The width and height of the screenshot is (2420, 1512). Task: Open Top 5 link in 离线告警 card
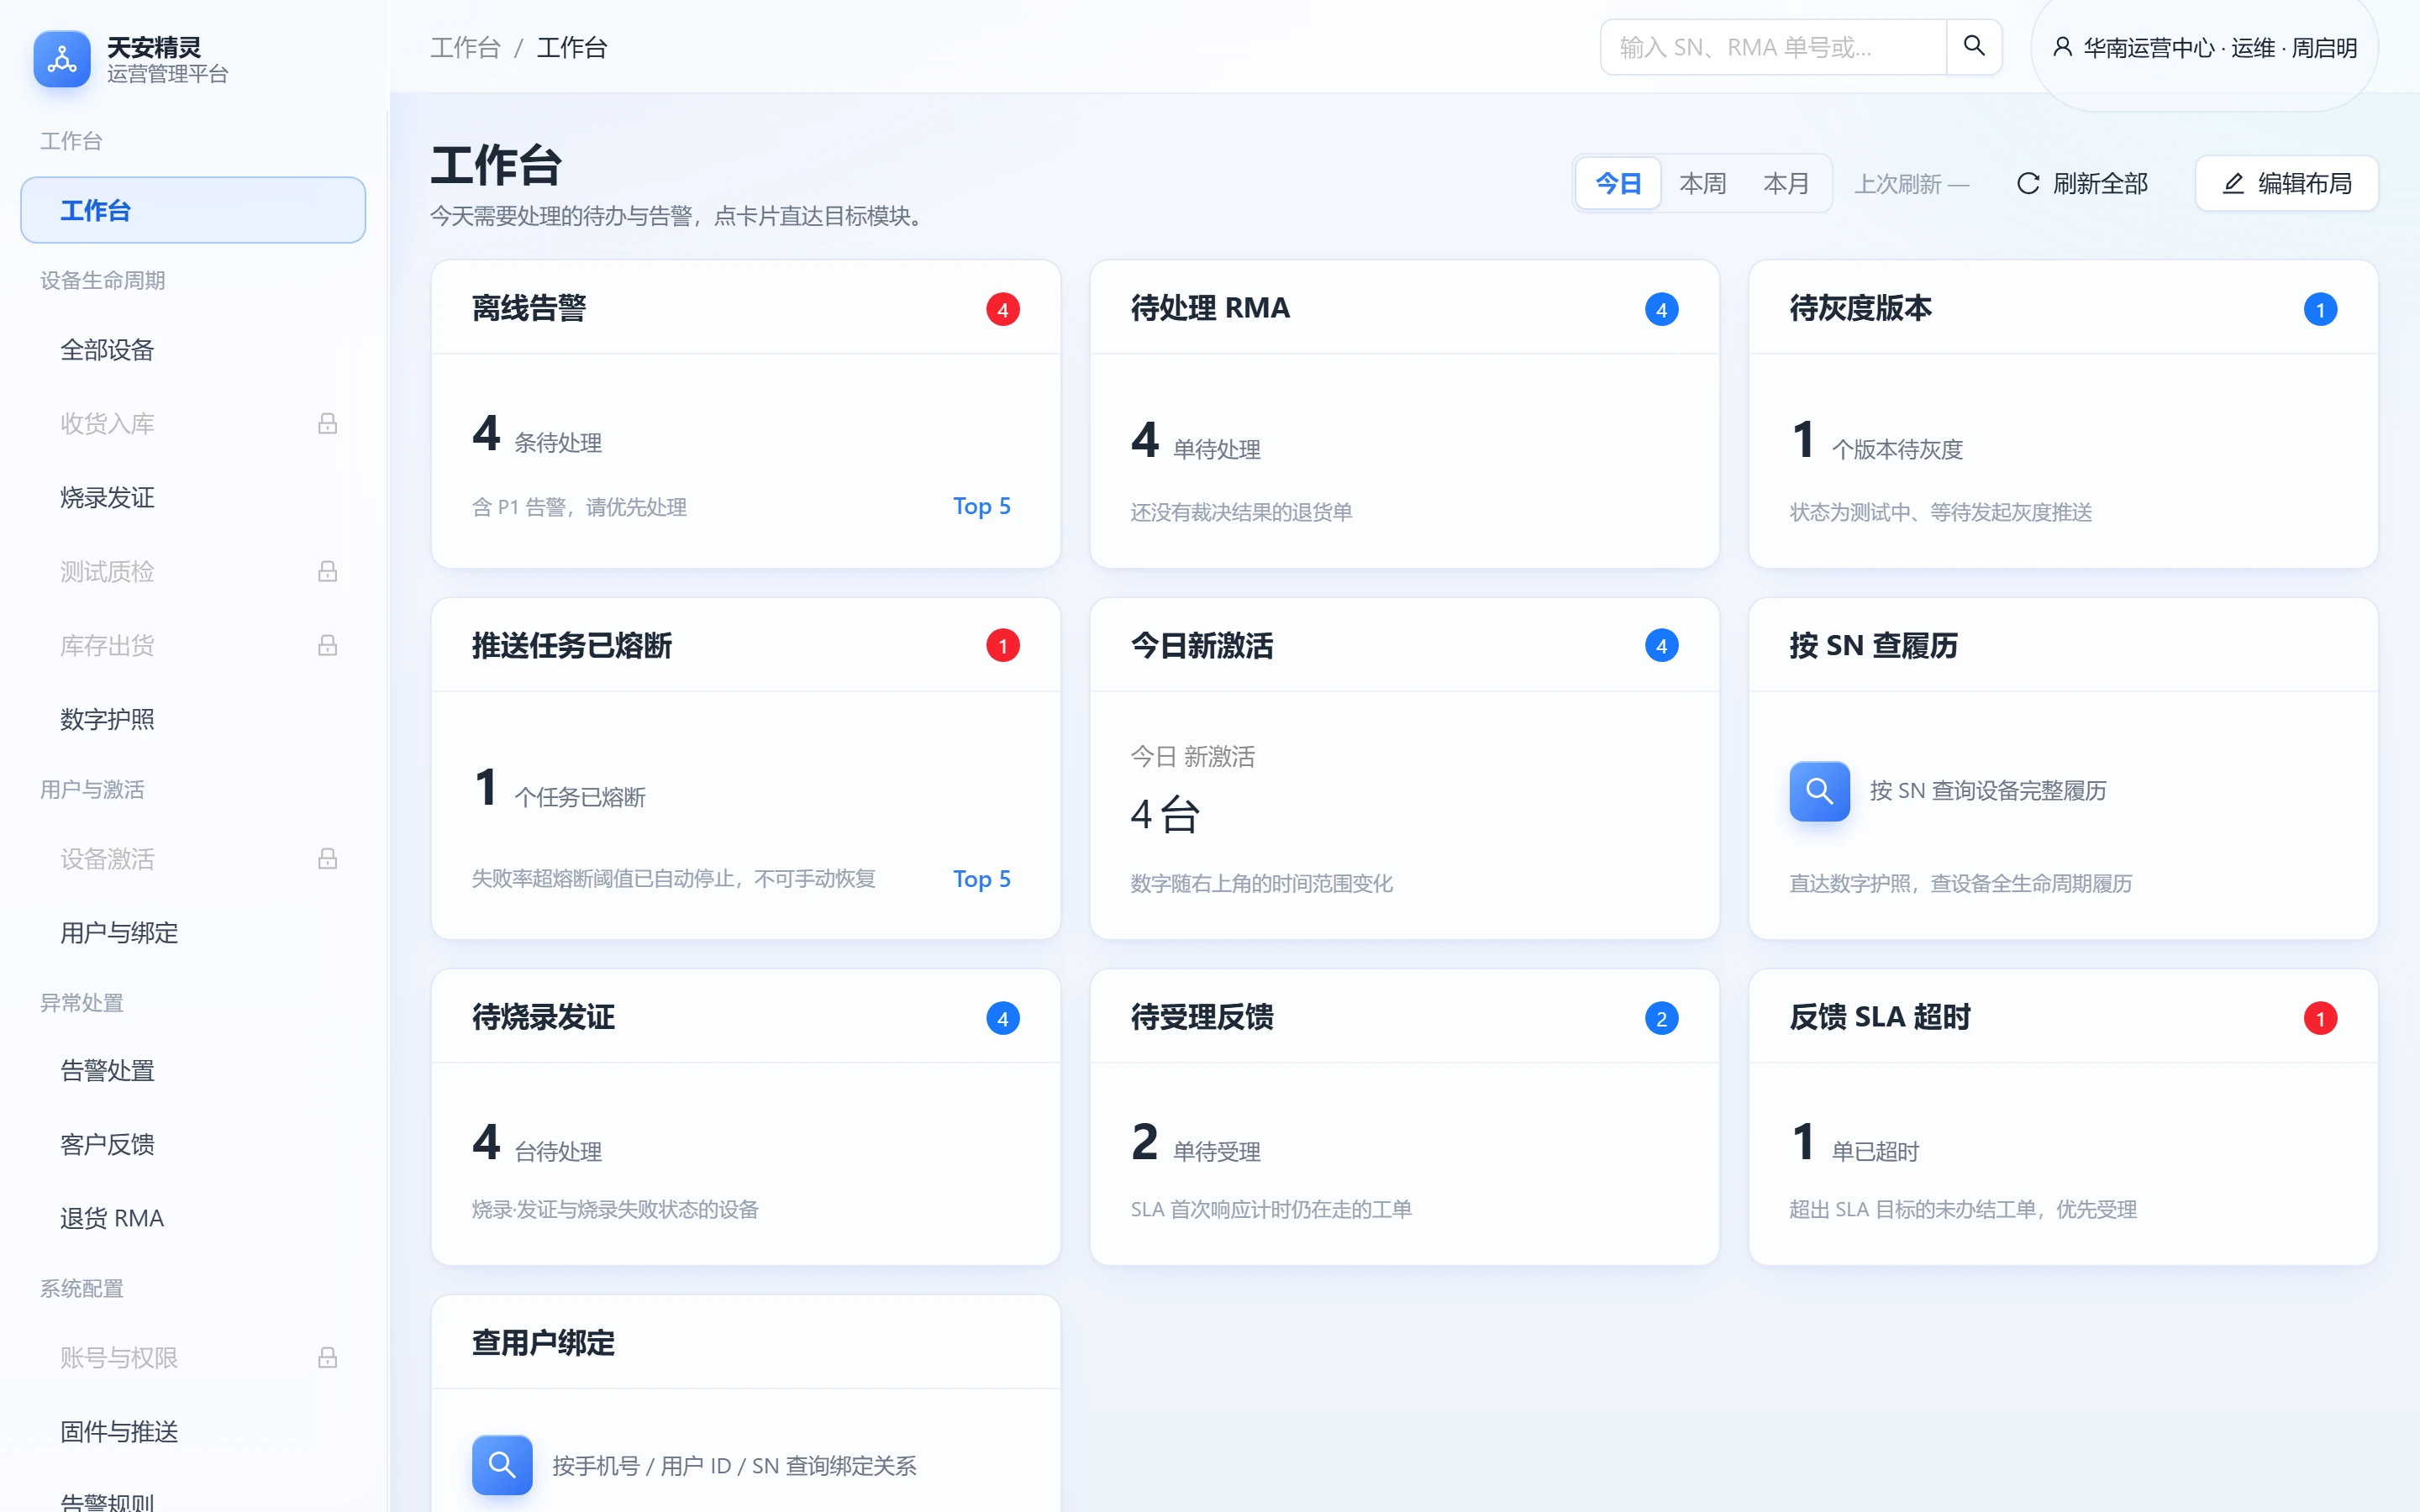981,506
